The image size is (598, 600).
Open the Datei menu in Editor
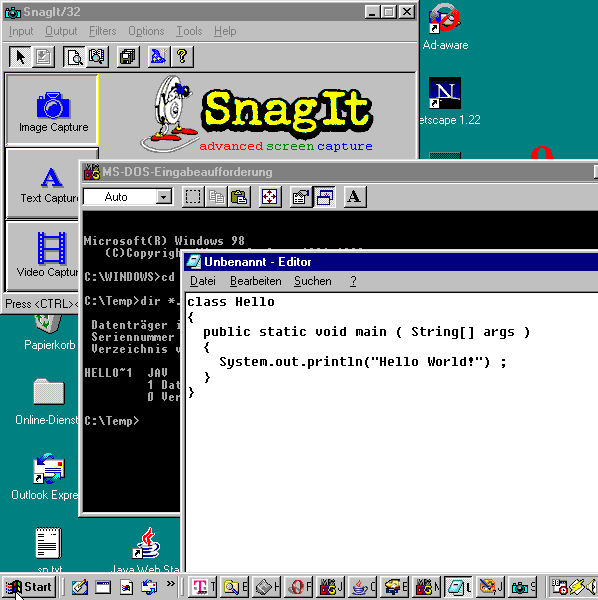[x=203, y=281]
